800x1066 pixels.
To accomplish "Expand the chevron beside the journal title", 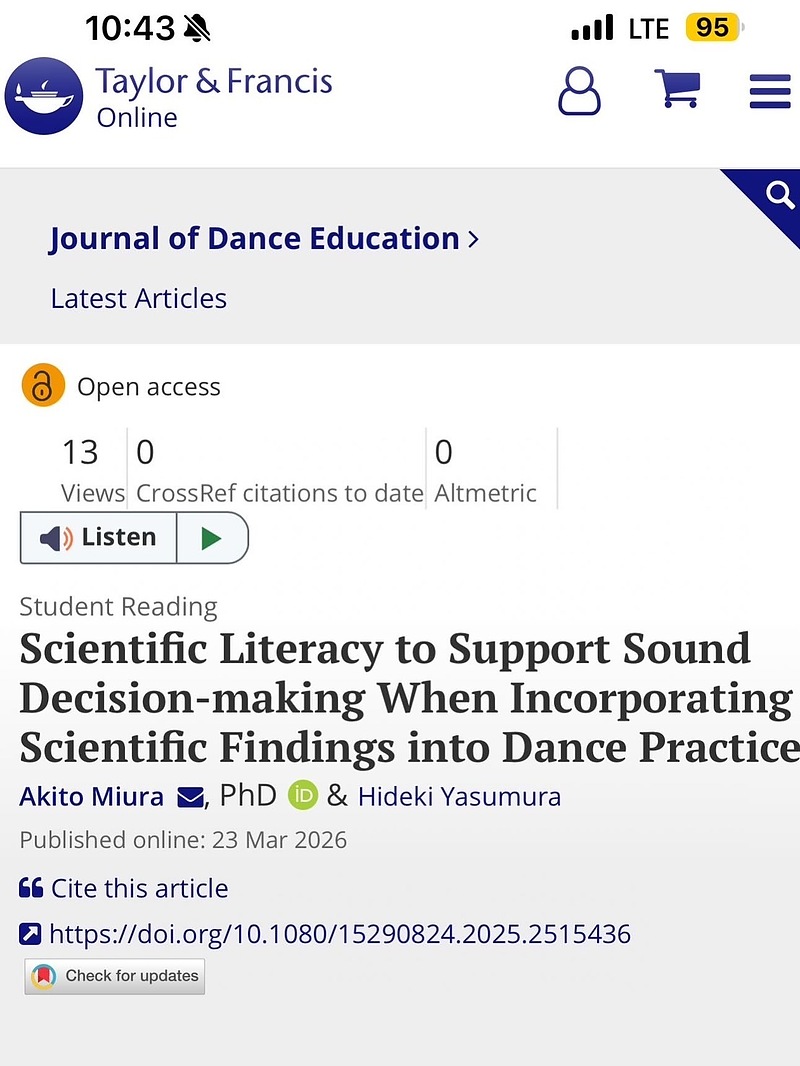I will click(x=473, y=240).
